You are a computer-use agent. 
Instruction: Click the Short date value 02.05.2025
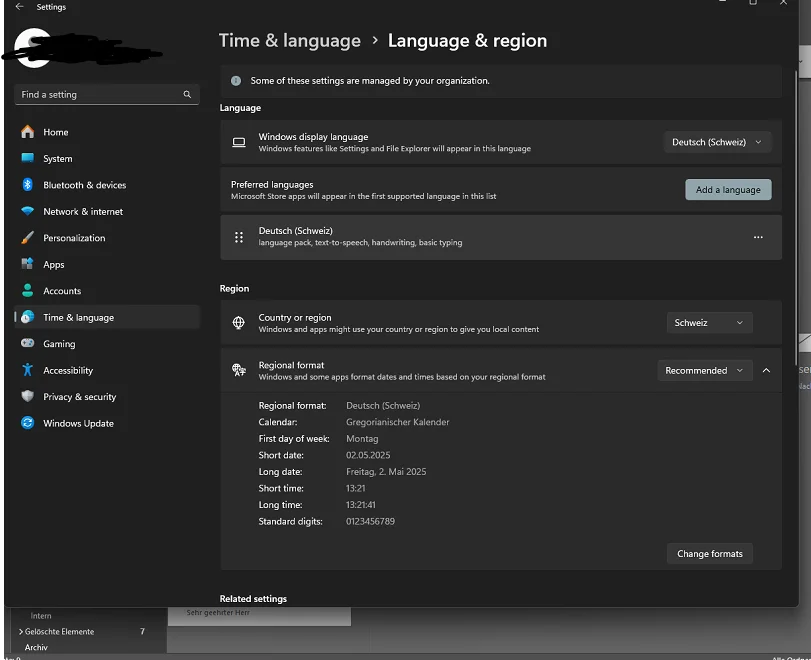pyautogui.click(x=368, y=455)
